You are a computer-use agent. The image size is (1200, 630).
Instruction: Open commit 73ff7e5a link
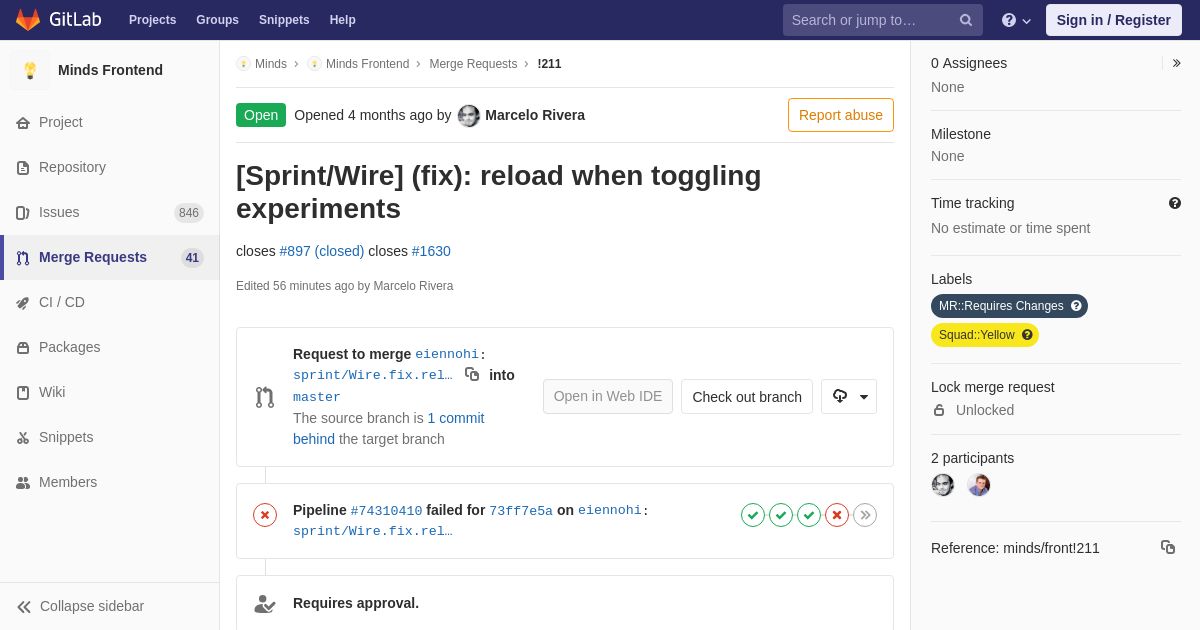click(x=521, y=511)
